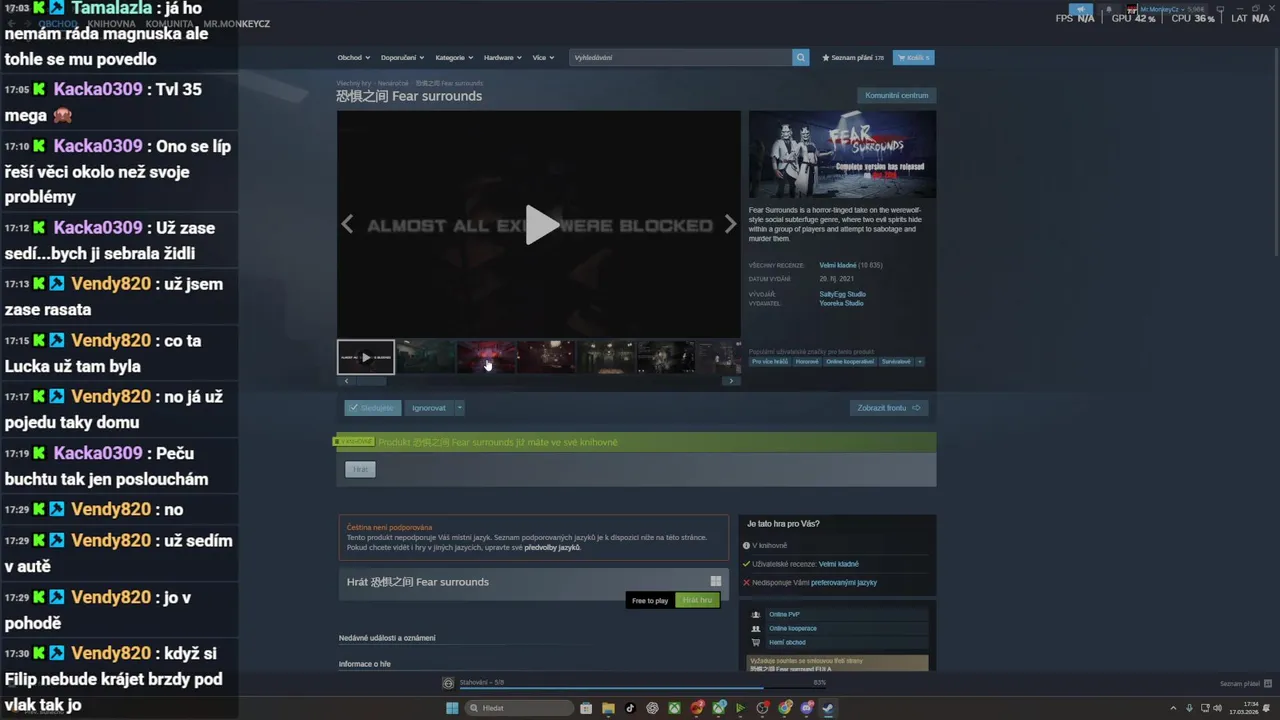The height and width of the screenshot is (720, 1280).
Task: Open Velmi kladné all reviews link
Action: tap(837, 265)
